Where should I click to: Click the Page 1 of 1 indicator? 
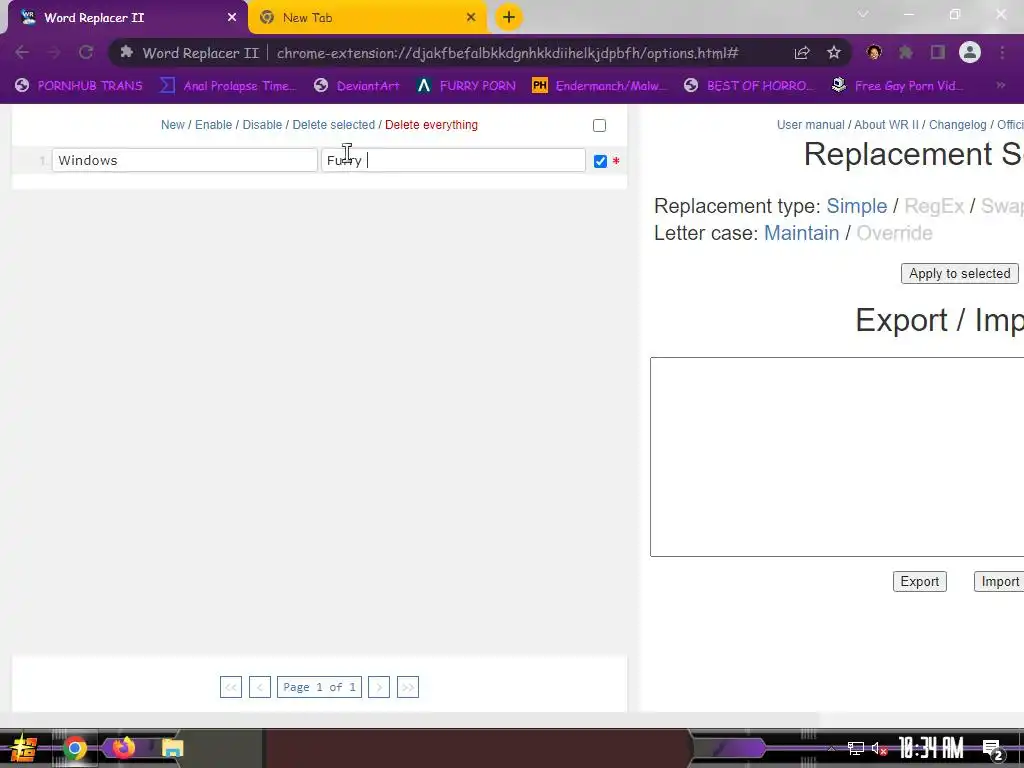tap(319, 687)
